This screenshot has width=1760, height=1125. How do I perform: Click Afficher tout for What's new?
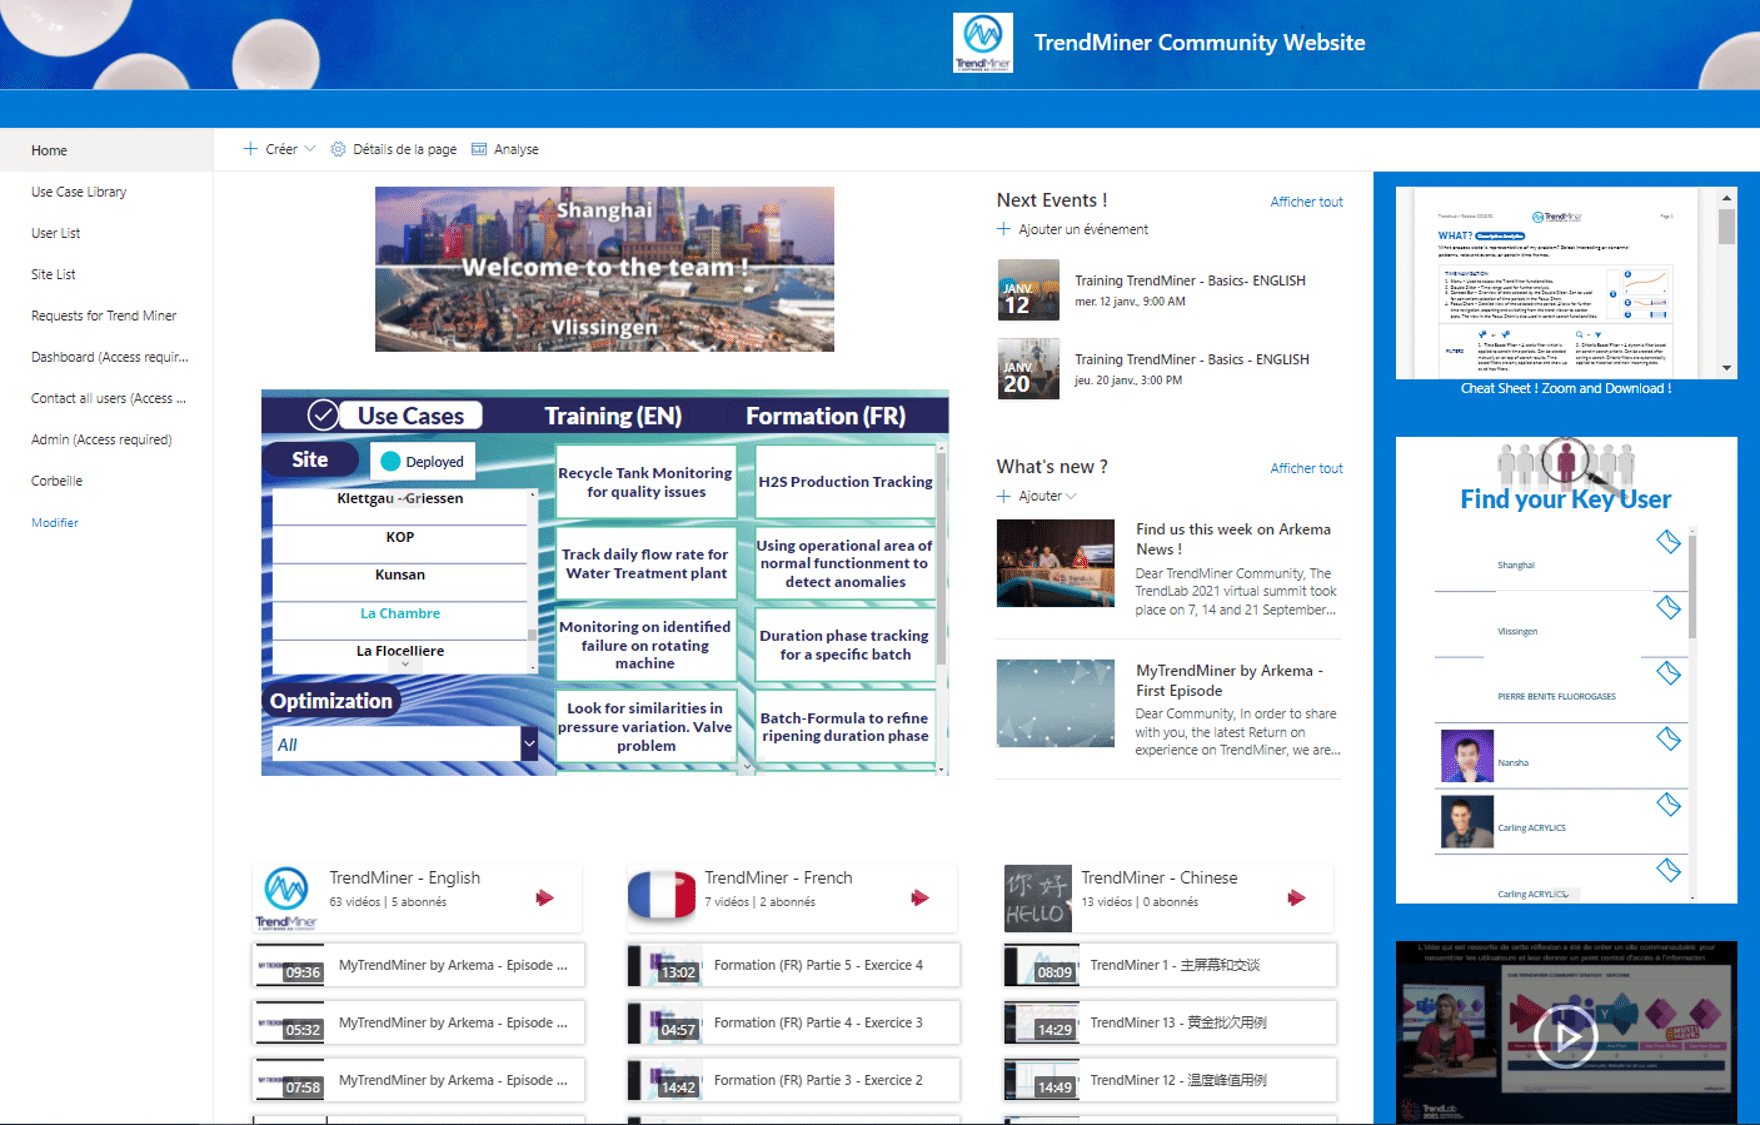pos(1306,468)
